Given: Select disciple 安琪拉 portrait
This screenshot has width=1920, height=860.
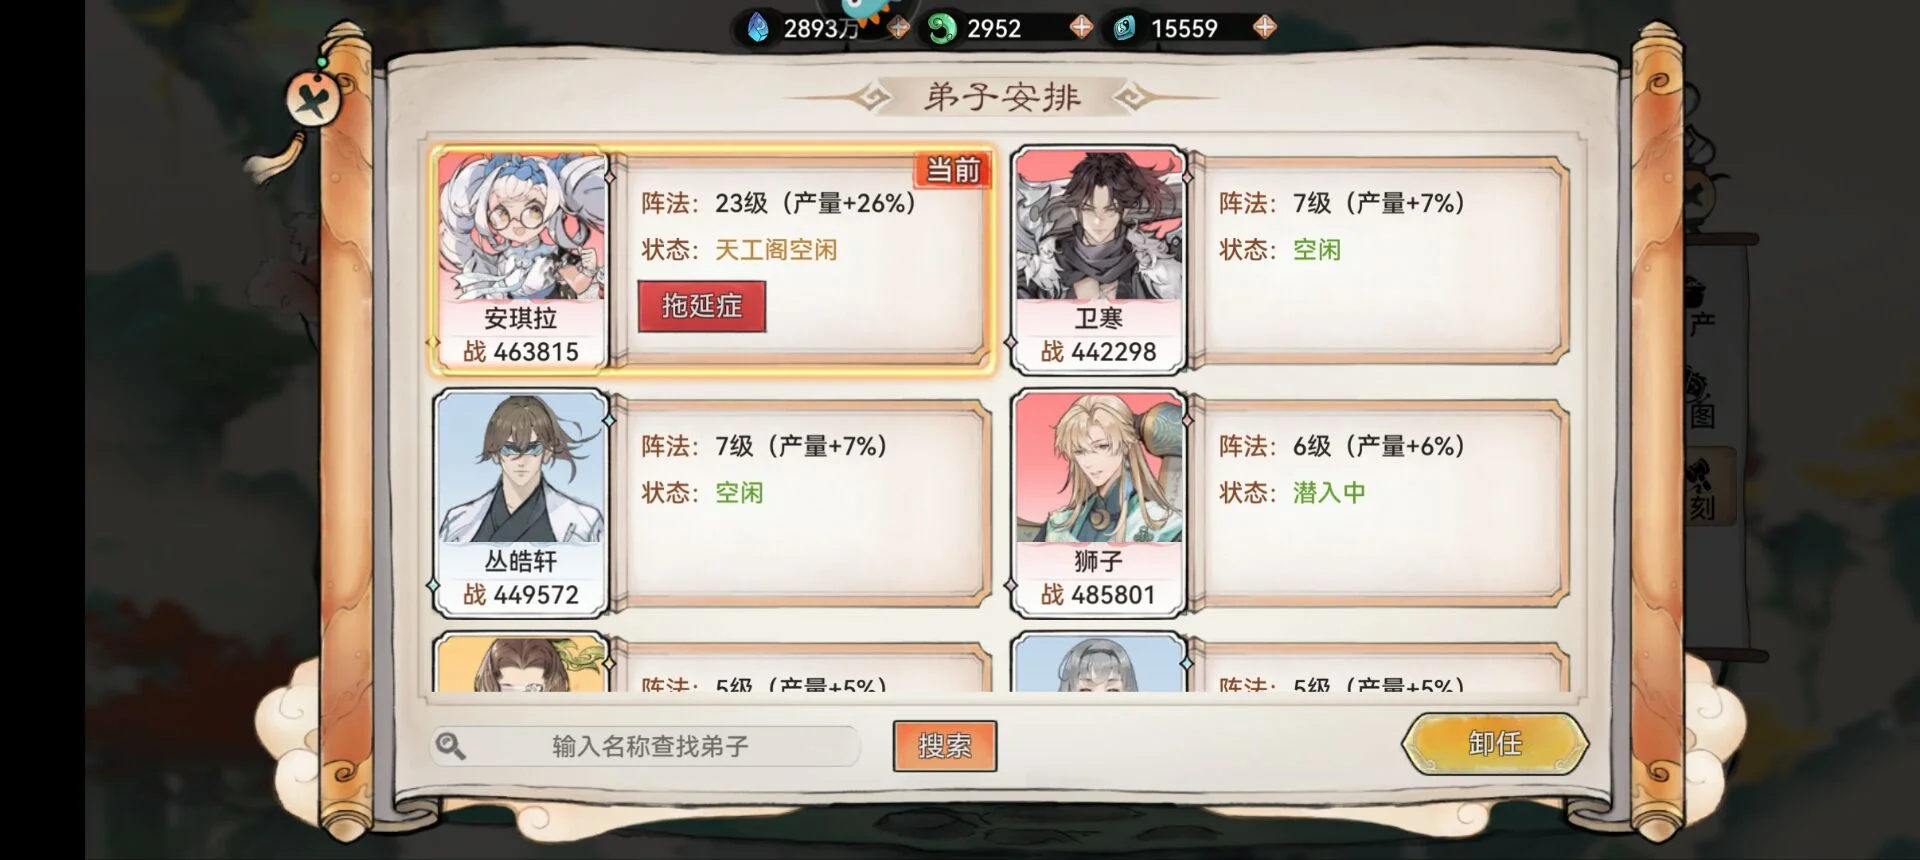Looking at the screenshot, I should coord(521,259).
